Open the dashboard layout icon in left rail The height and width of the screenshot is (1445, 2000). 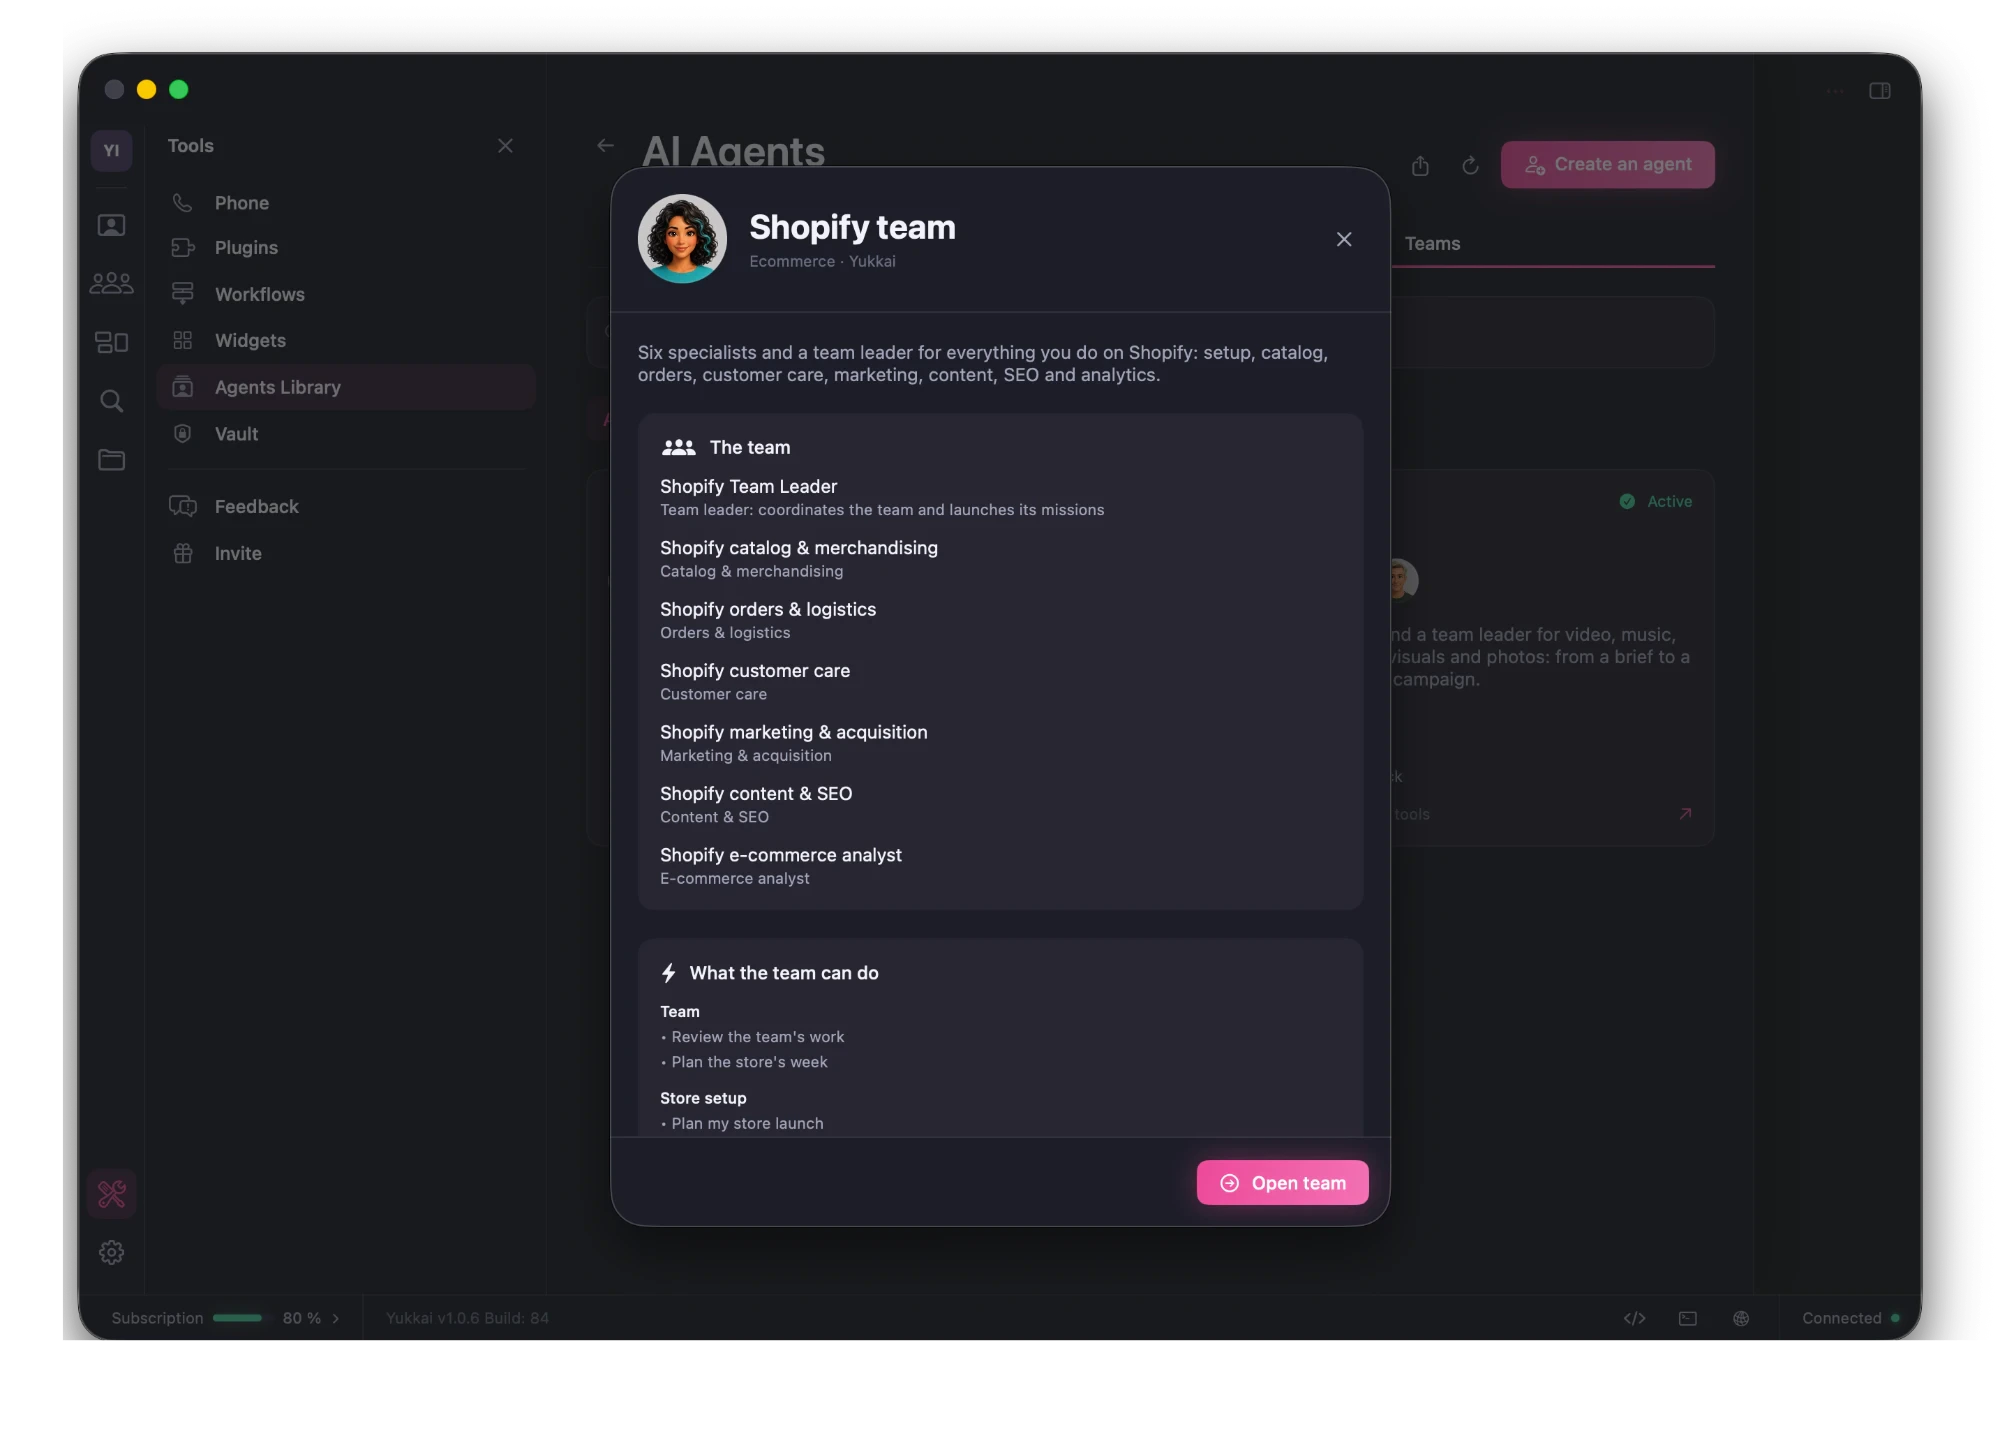[111, 342]
